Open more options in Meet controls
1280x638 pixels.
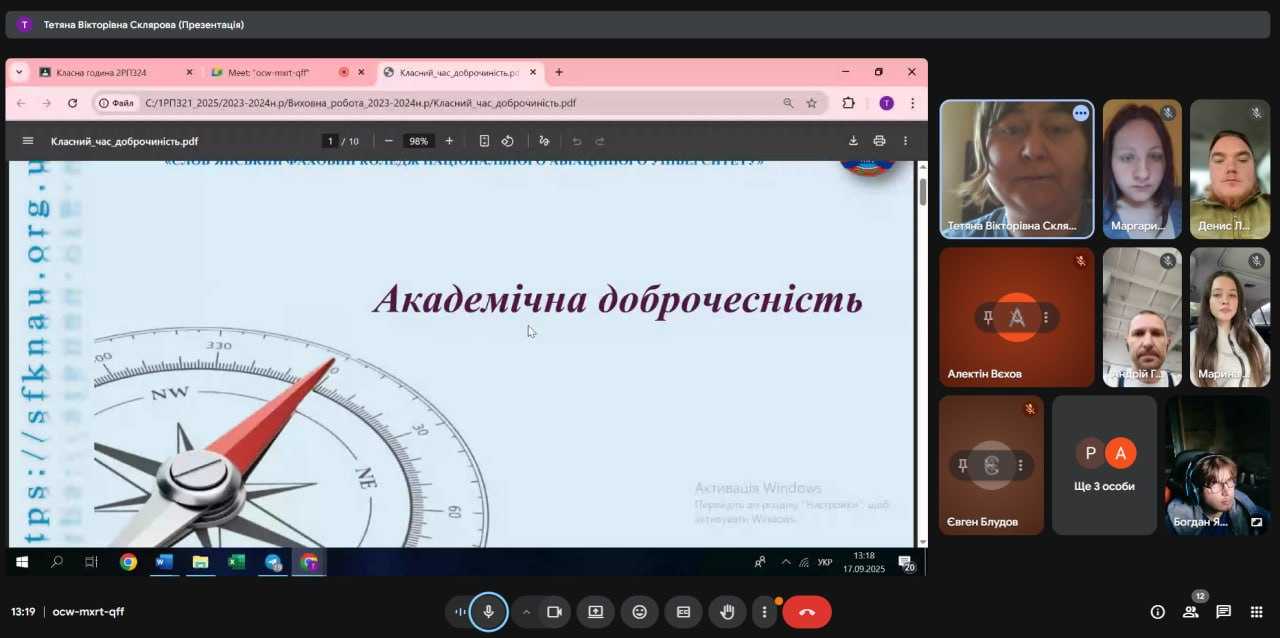click(x=765, y=612)
